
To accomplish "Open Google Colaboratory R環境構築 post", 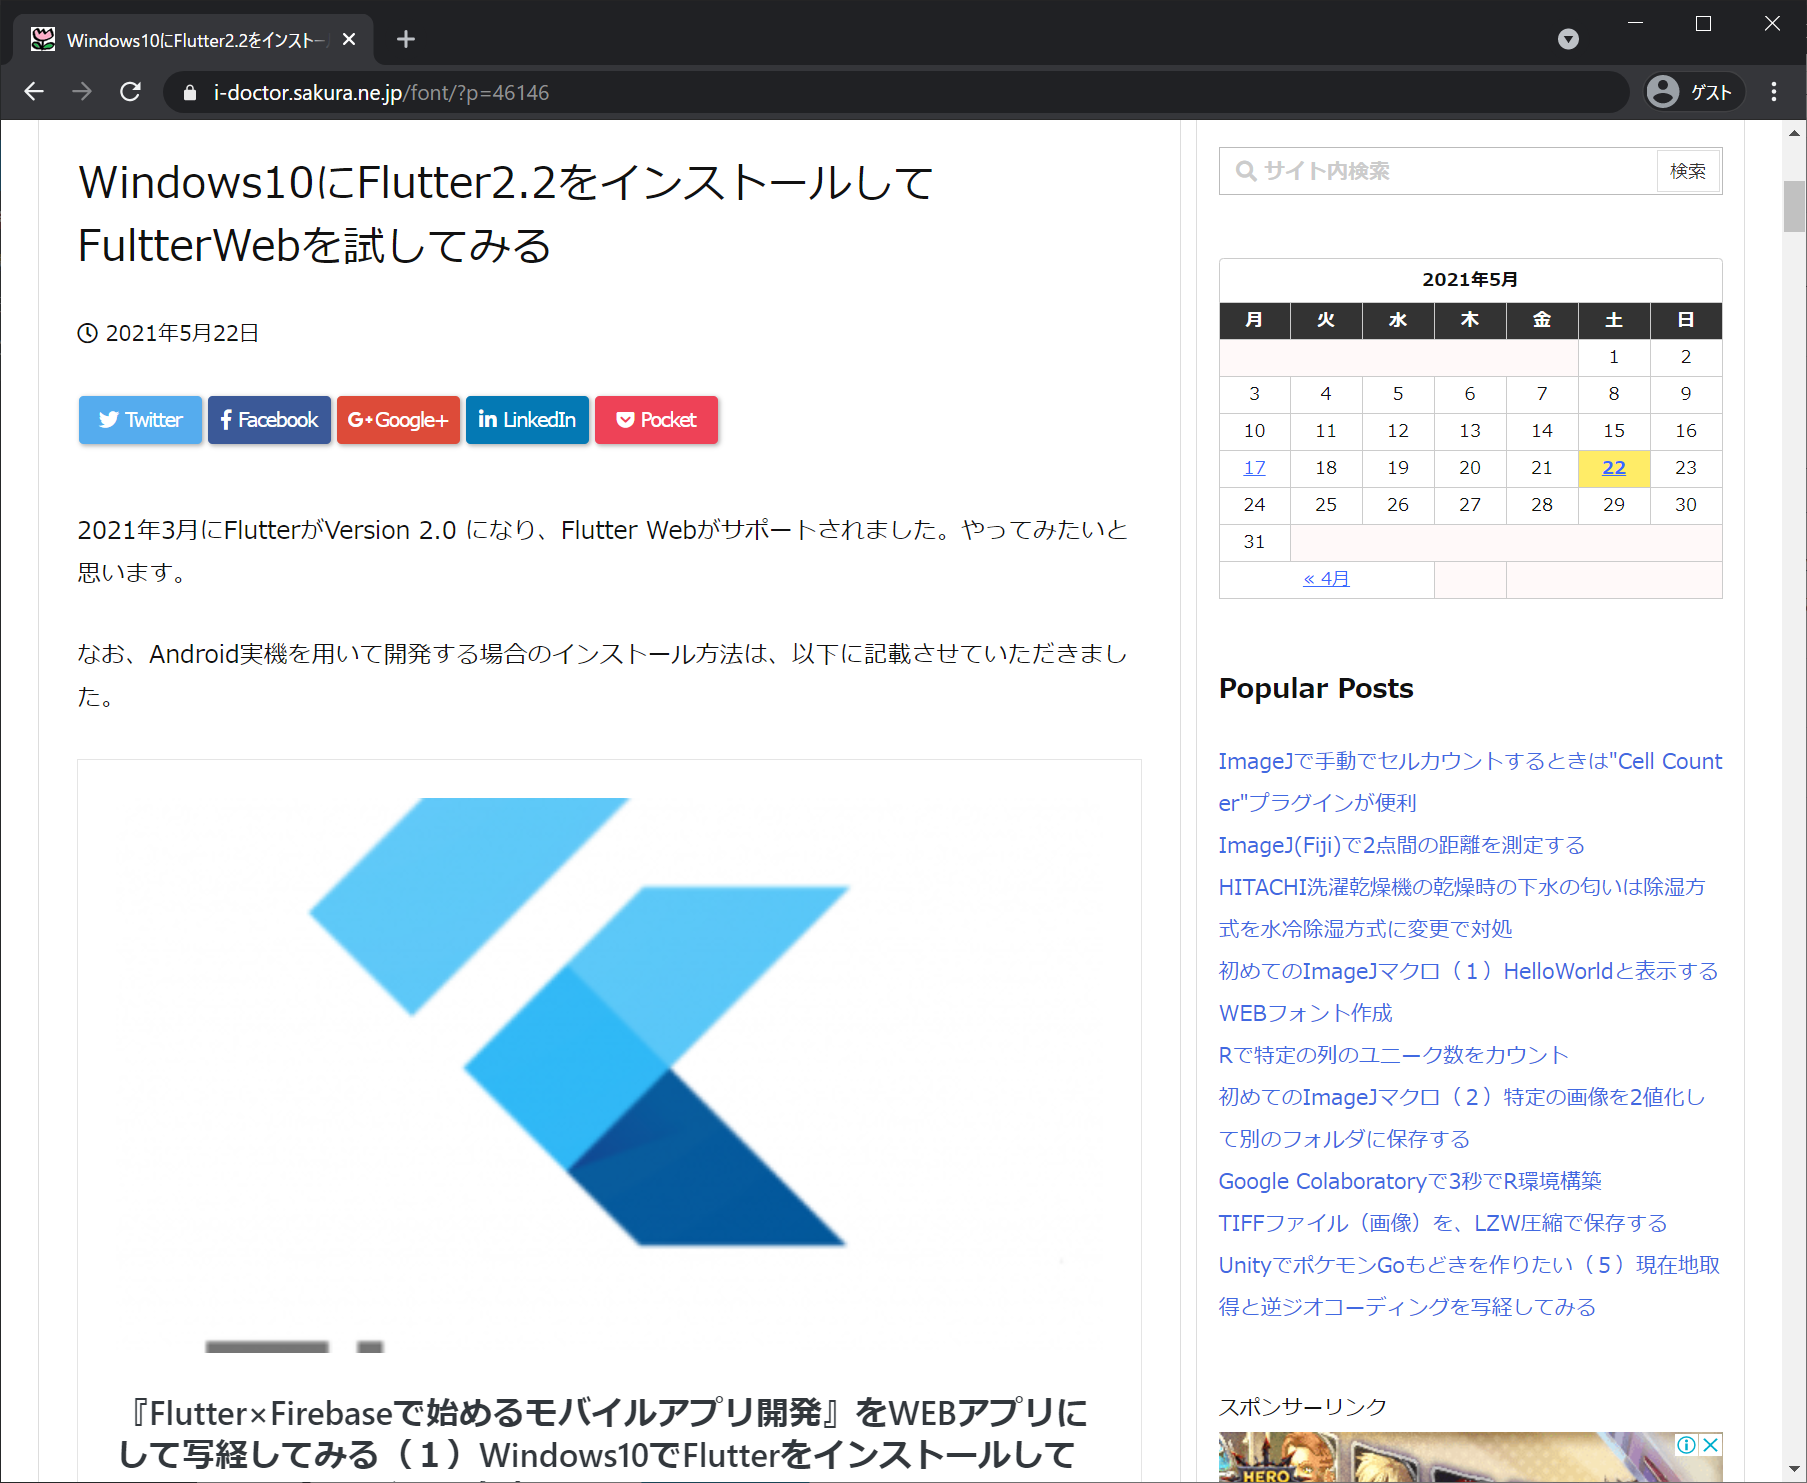I will [x=1410, y=1181].
